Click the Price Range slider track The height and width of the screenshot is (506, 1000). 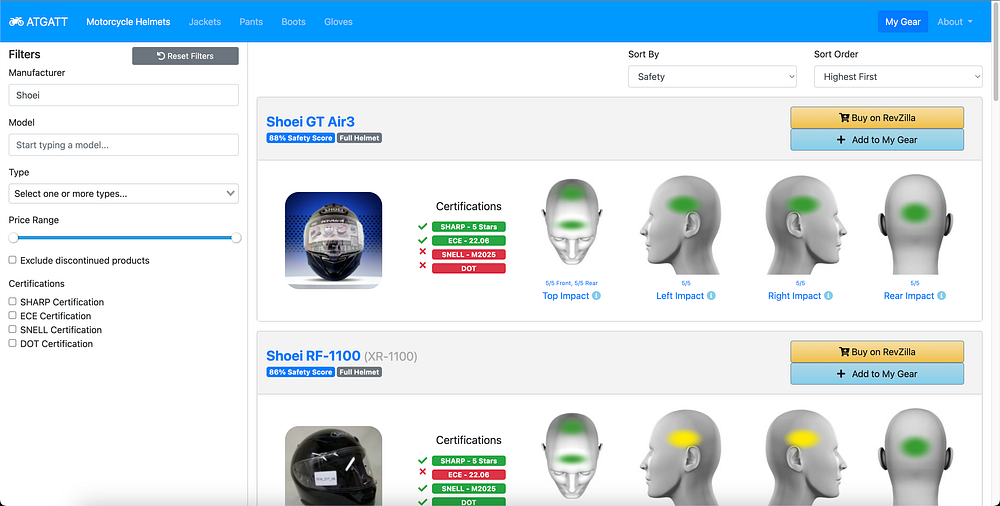(x=124, y=237)
